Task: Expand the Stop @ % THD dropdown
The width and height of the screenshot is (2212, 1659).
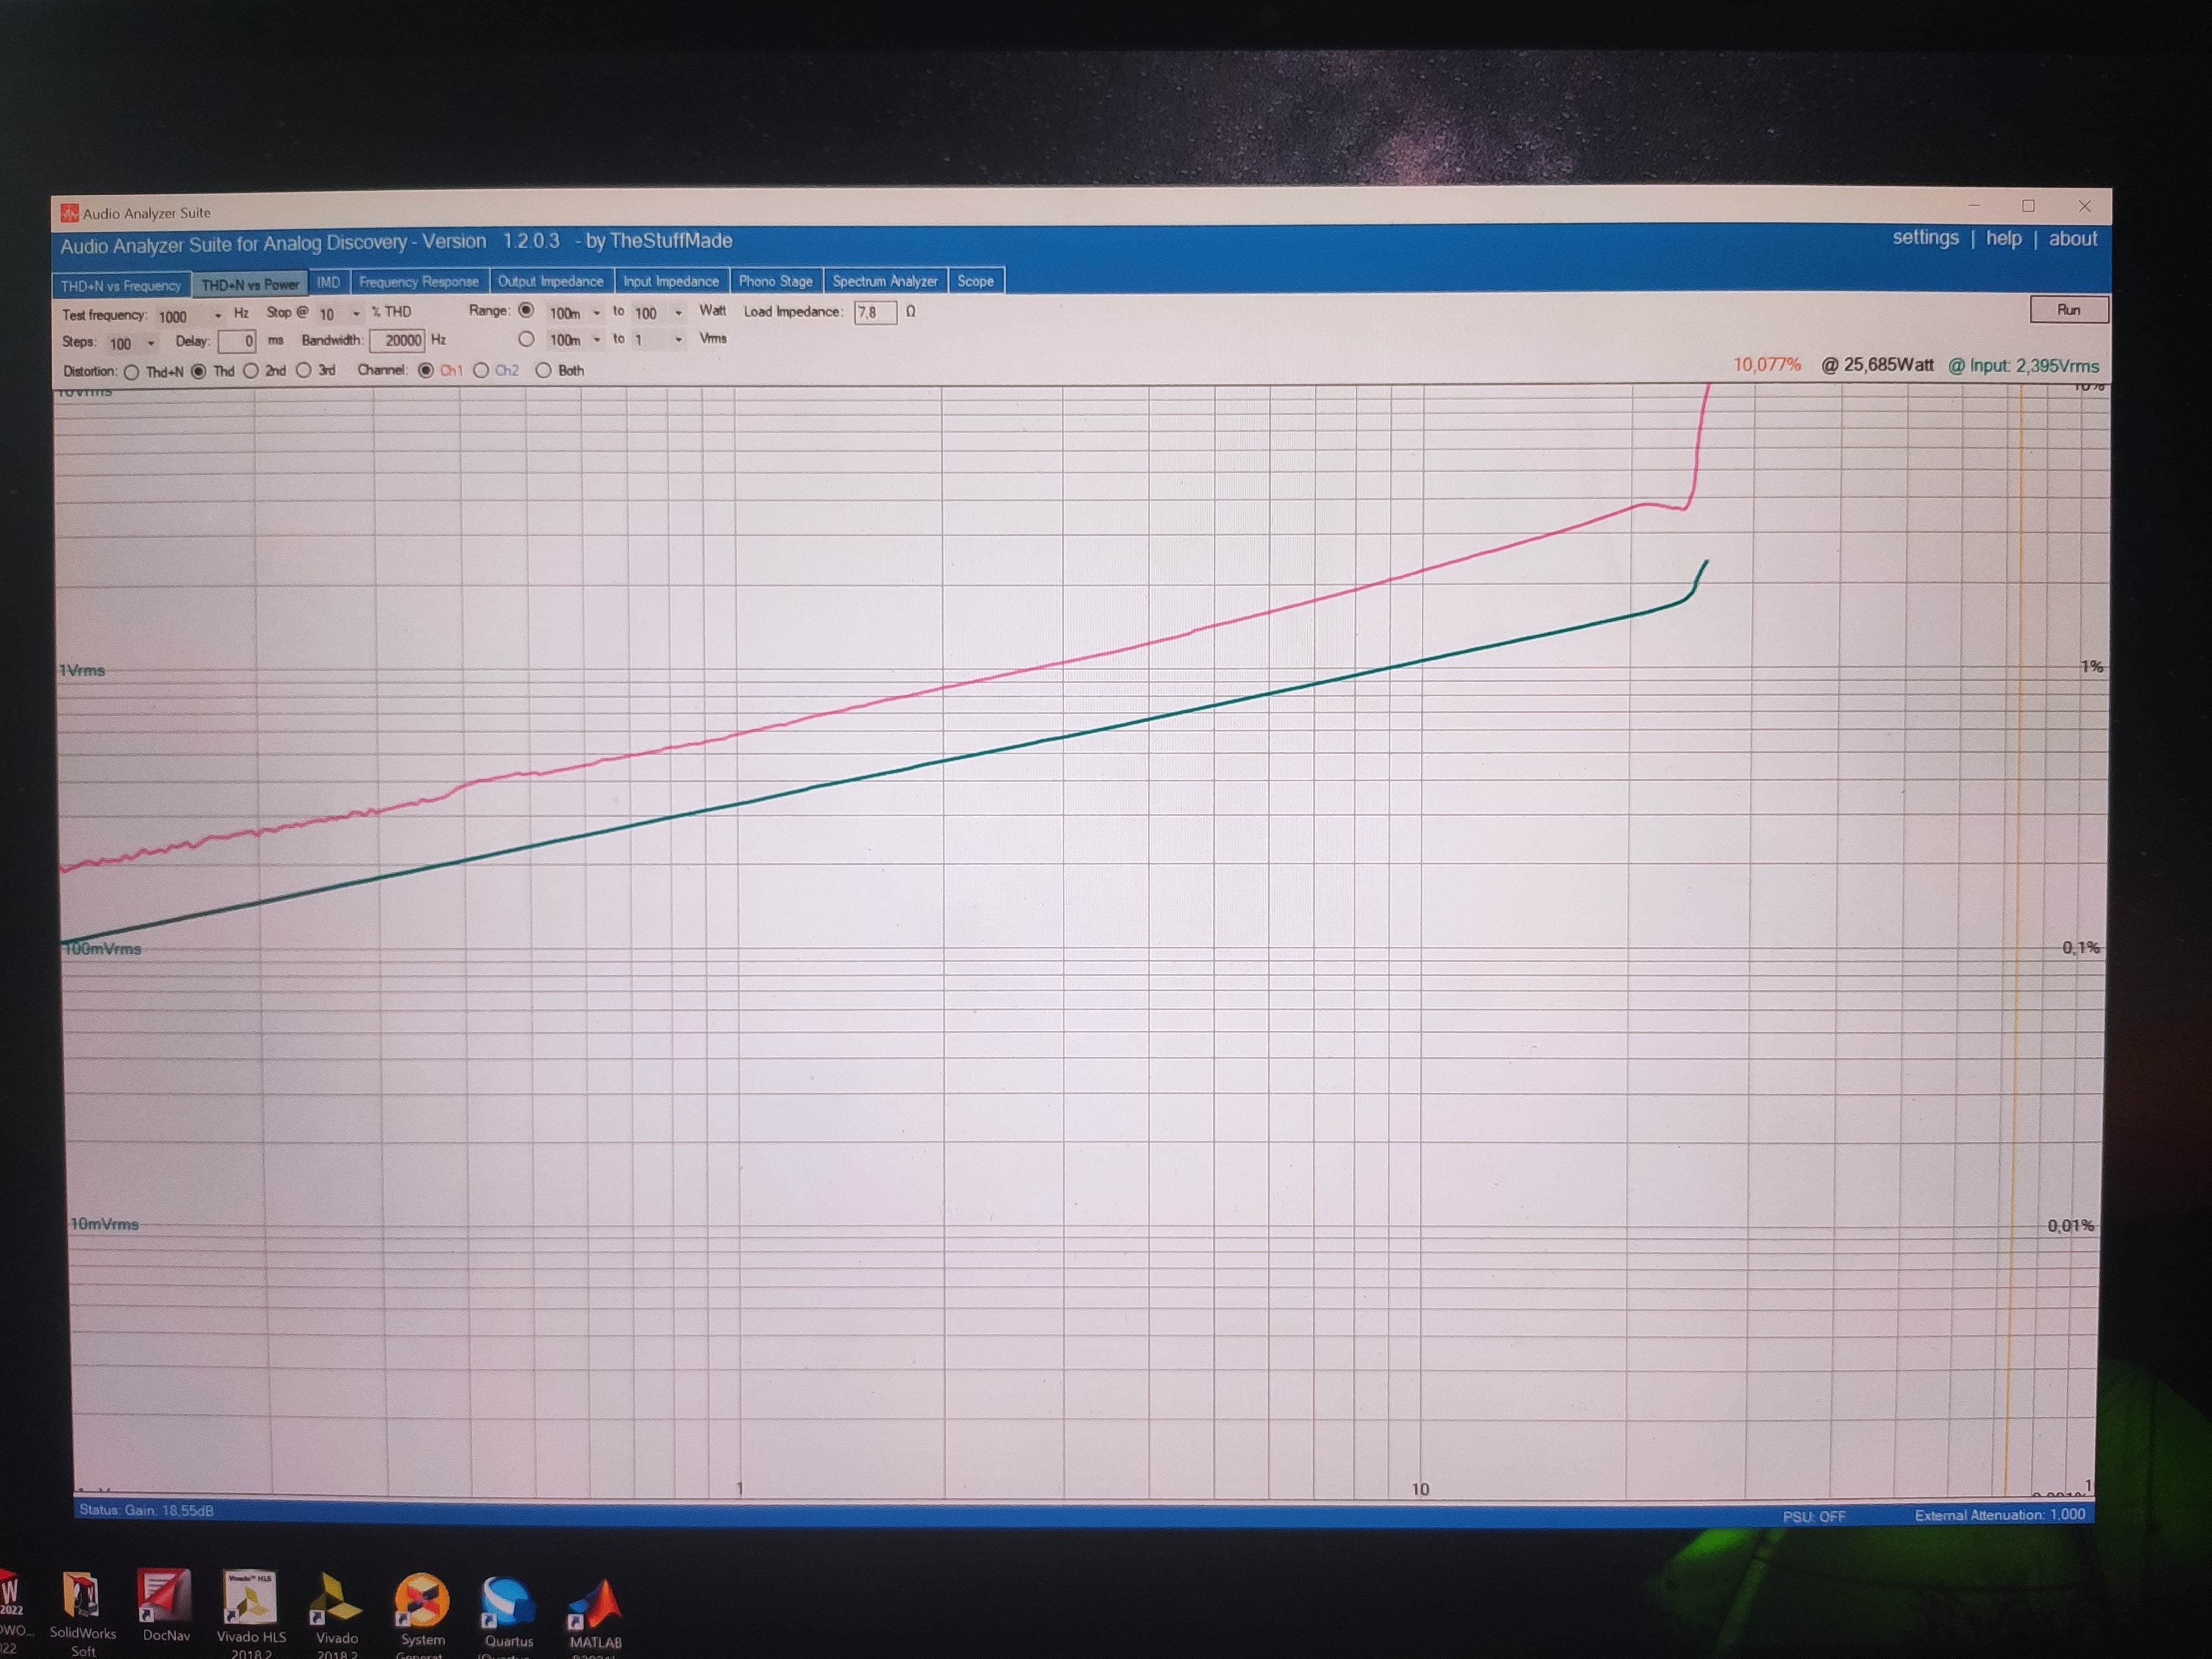Action: [356, 314]
